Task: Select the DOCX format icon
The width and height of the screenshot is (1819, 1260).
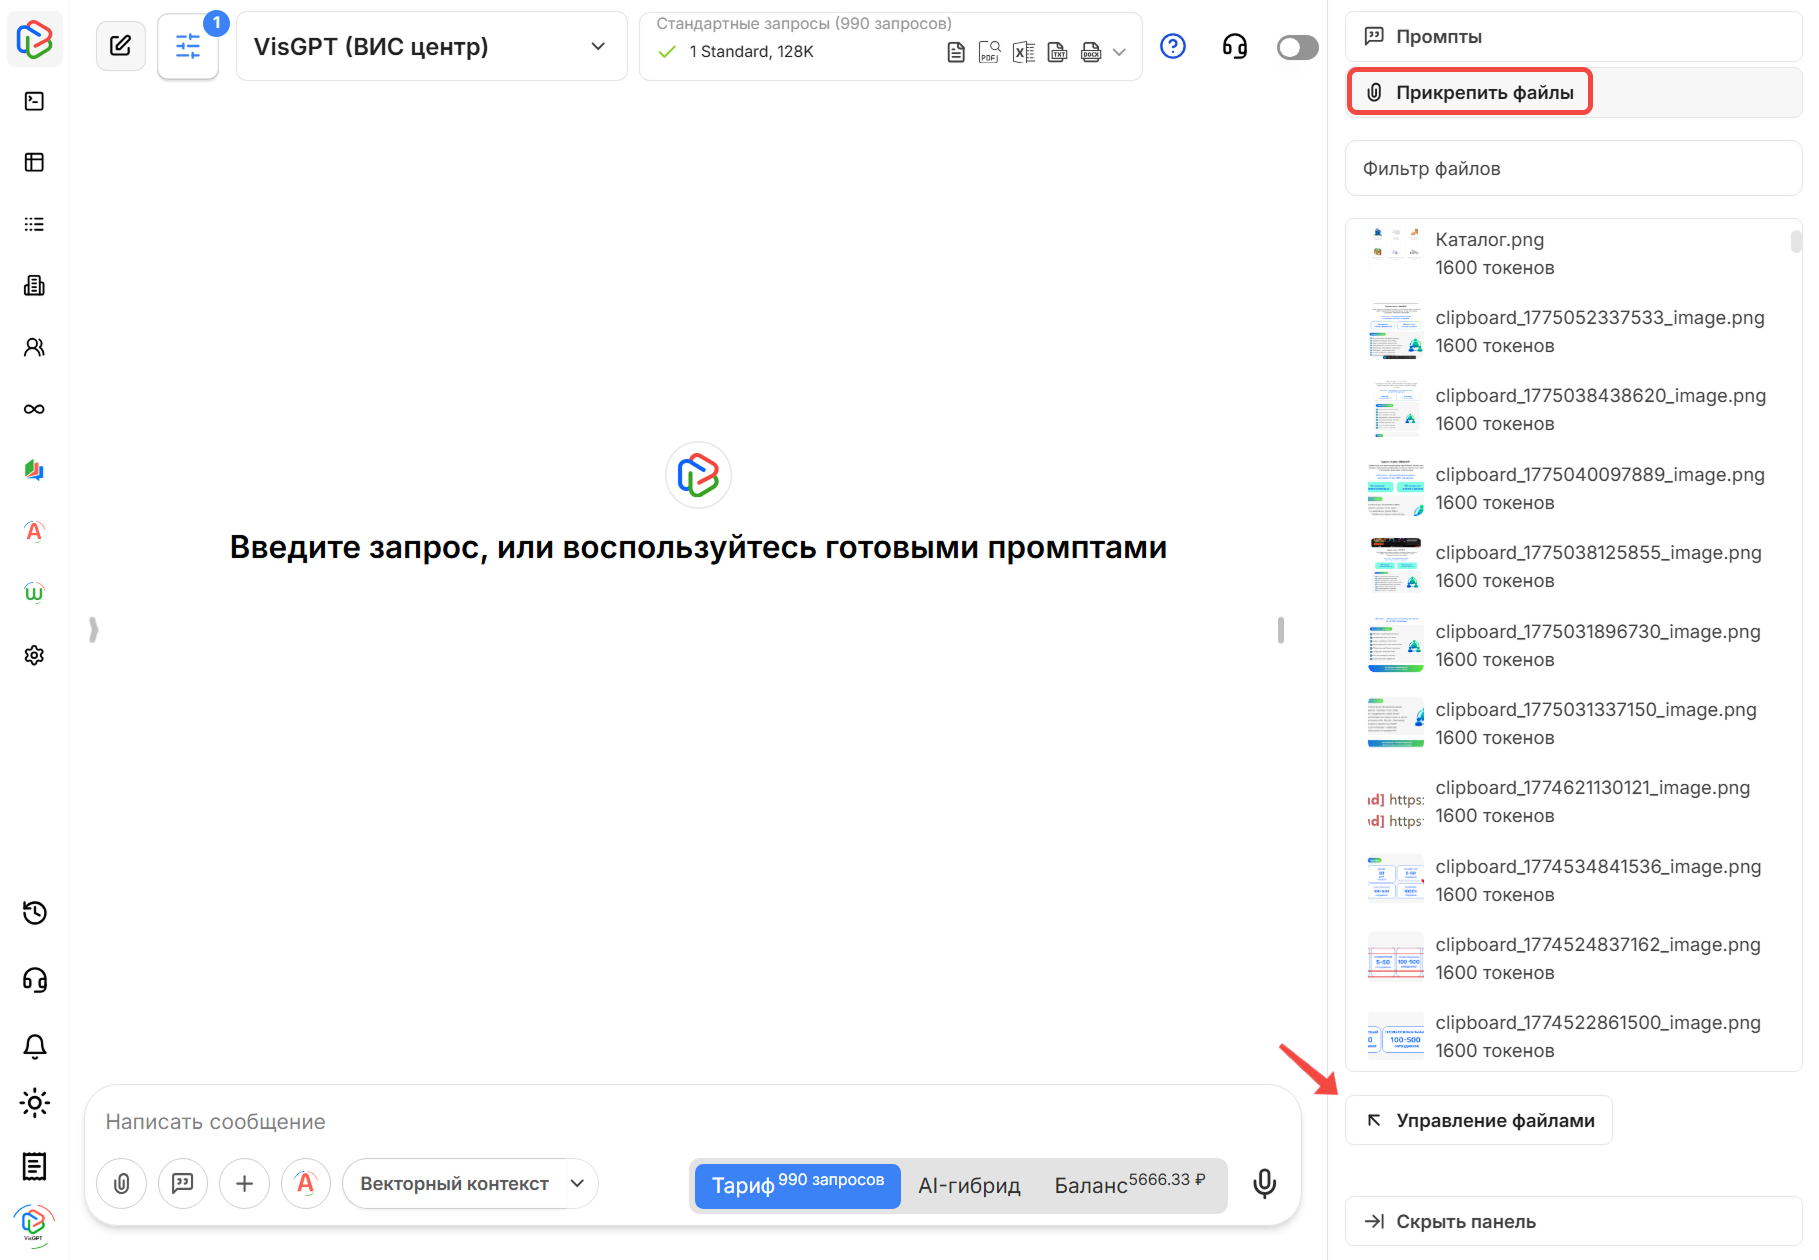Action: point(1090,52)
